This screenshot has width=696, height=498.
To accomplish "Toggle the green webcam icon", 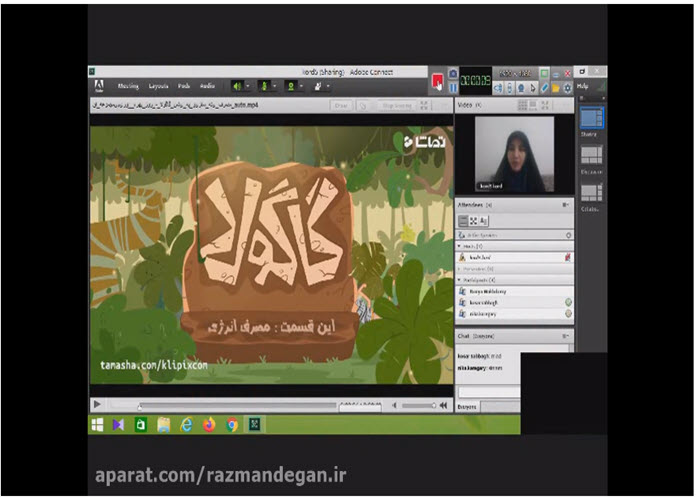I will (291, 86).
